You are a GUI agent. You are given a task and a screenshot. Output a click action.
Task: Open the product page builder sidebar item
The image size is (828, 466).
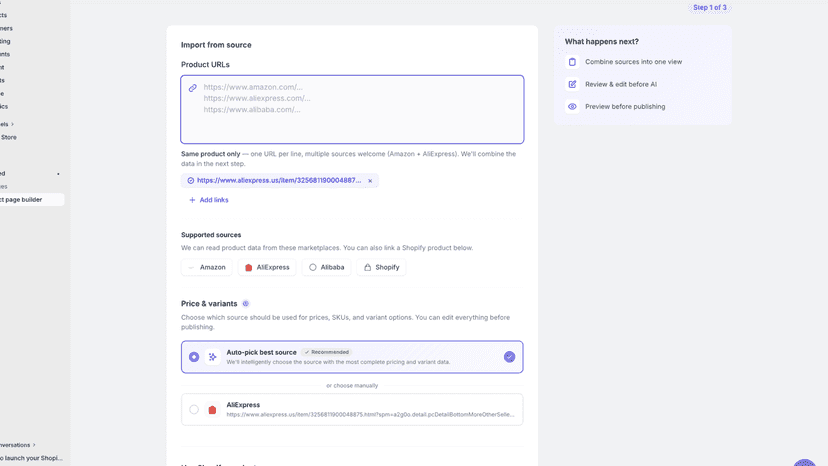click(x=30, y=200)
